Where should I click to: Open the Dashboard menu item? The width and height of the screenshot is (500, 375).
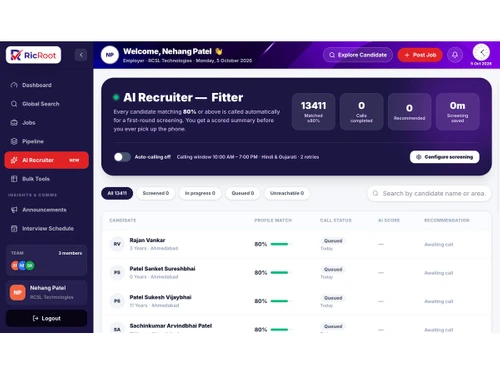pyautogui.click(x=47, y=85)
